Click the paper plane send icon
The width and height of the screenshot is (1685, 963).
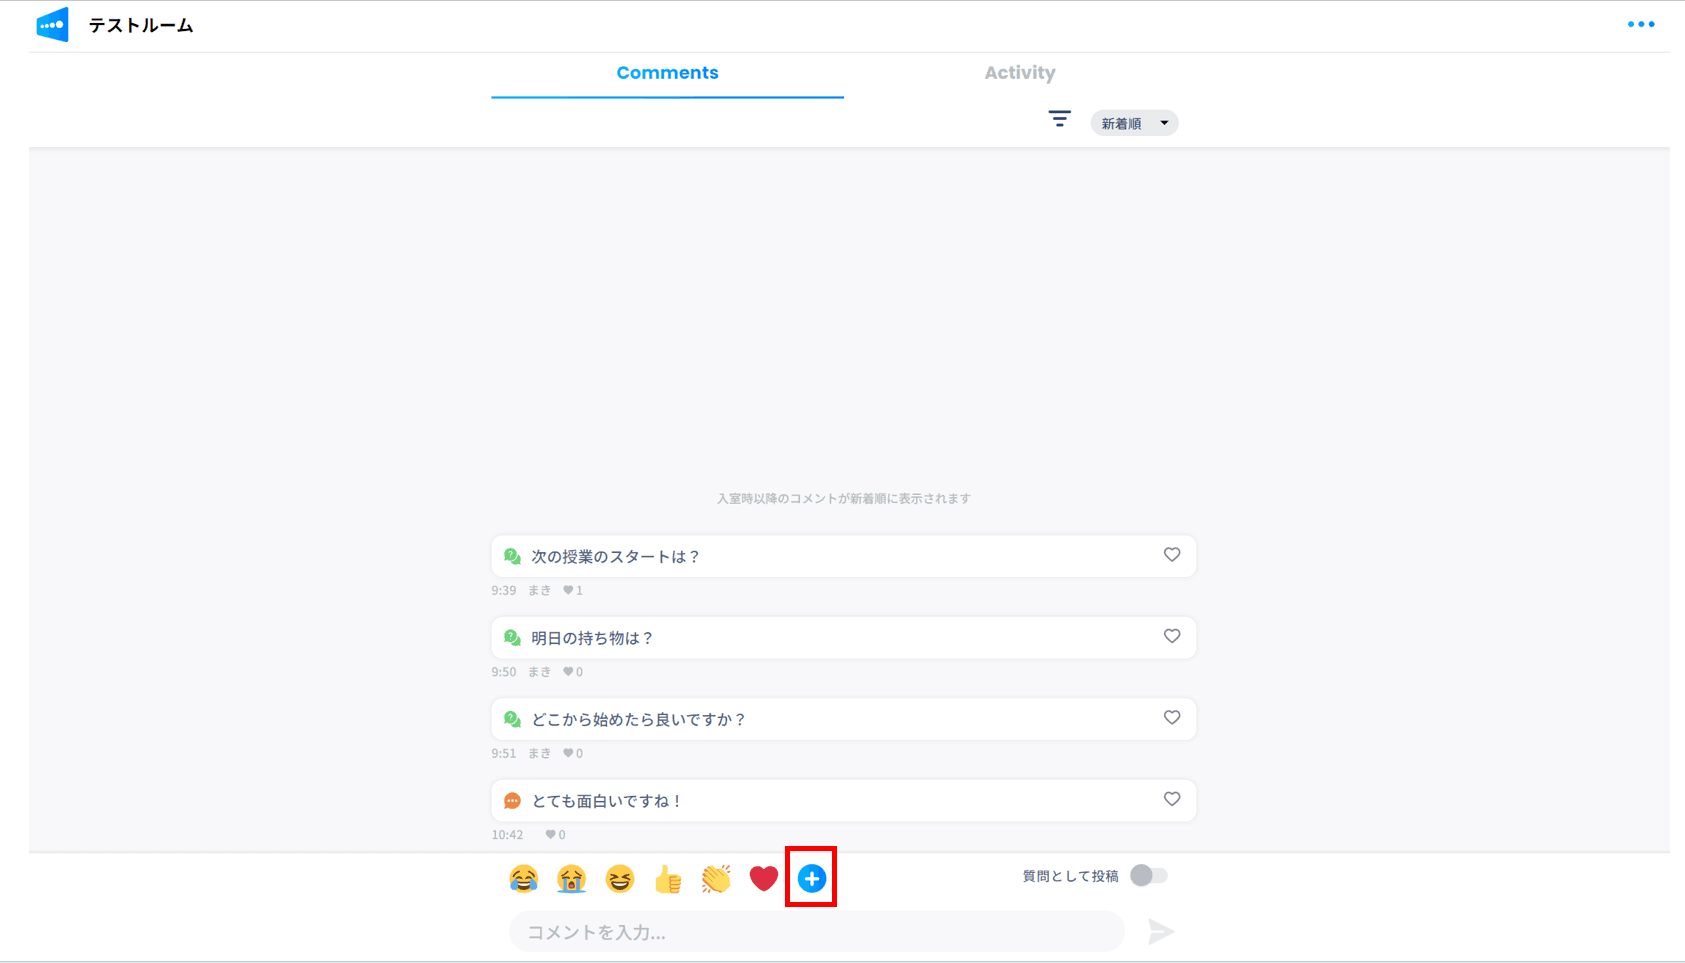[x=1161, y=931]
